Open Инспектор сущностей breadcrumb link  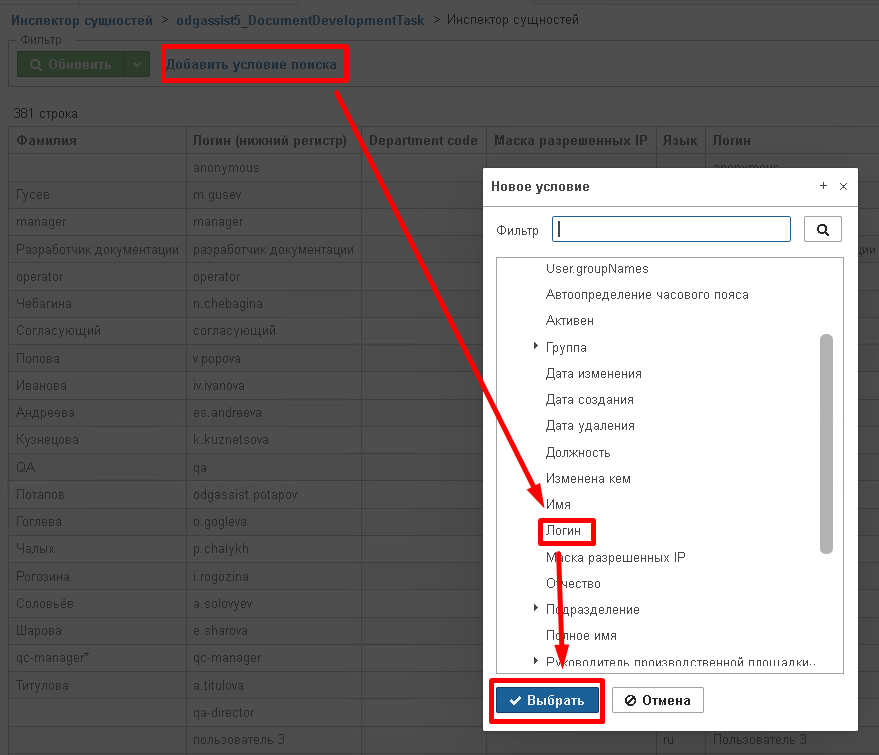tap(82, 20)
